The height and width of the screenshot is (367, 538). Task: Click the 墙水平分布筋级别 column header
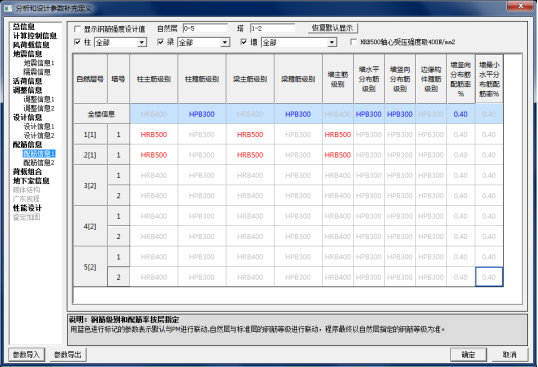click(369, 79)
